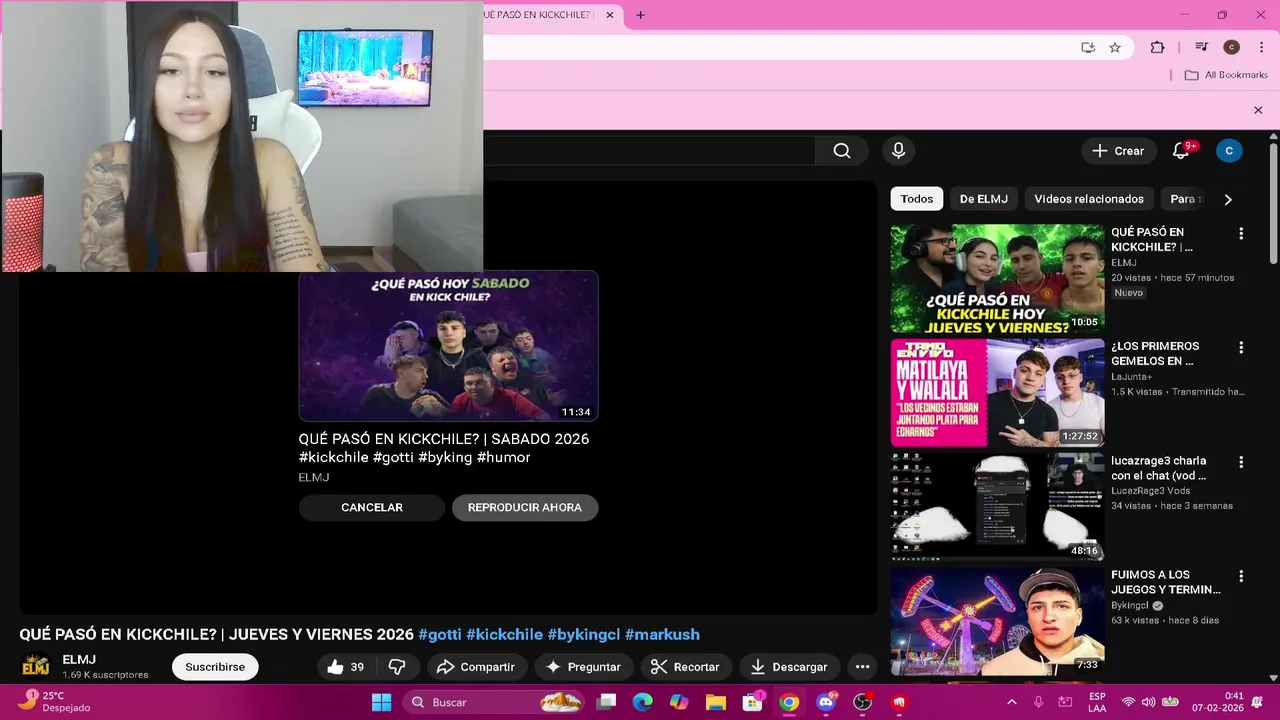
Task: Open Discord from taskbar
Action: (826, 702)
